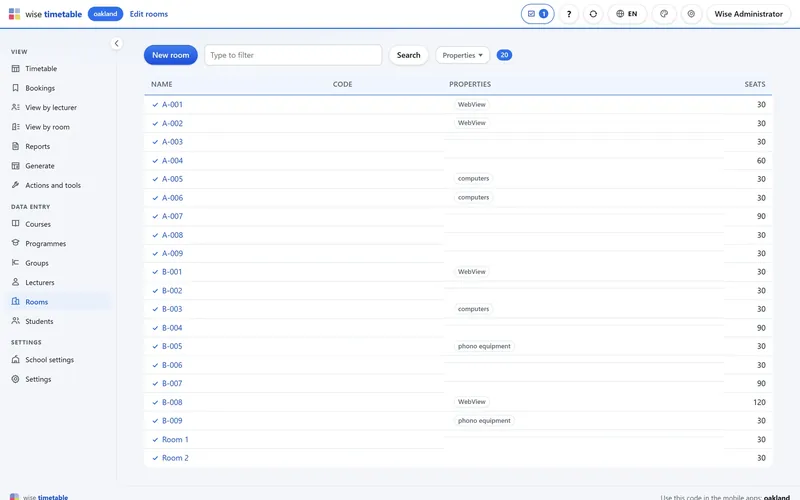Screen dimensions: 800x500
Task: Collapse the sidebar with the chevron button
Action: pyautogui.click(x=116, y=43)
